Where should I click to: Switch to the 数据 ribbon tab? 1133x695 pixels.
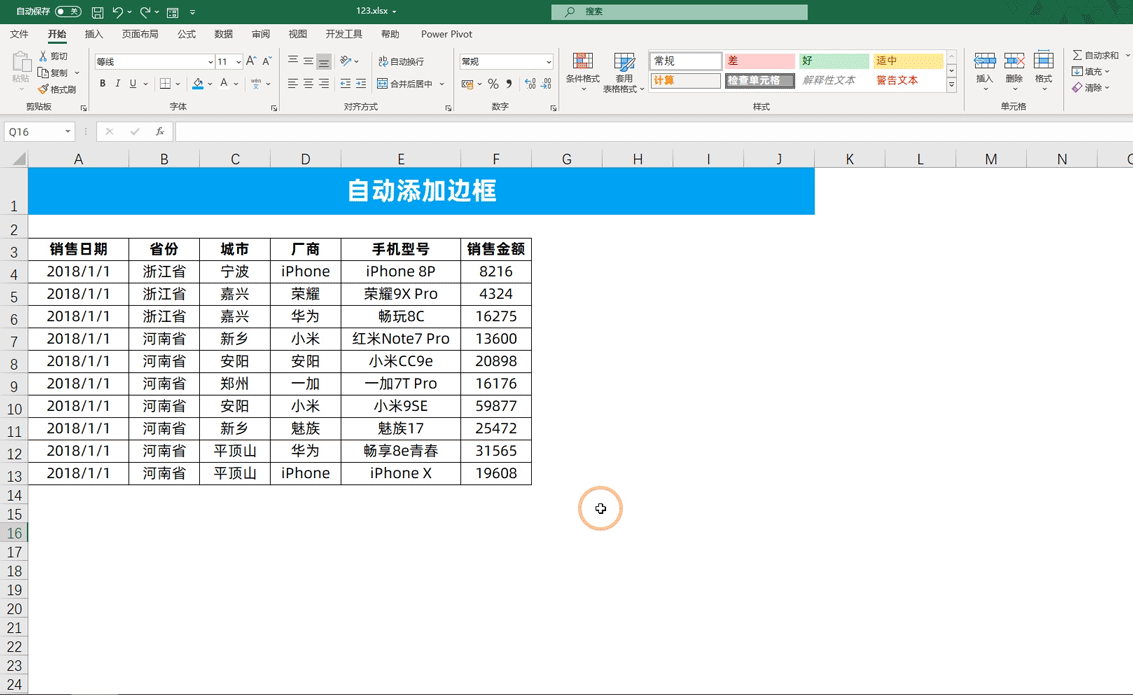[223, 34]
